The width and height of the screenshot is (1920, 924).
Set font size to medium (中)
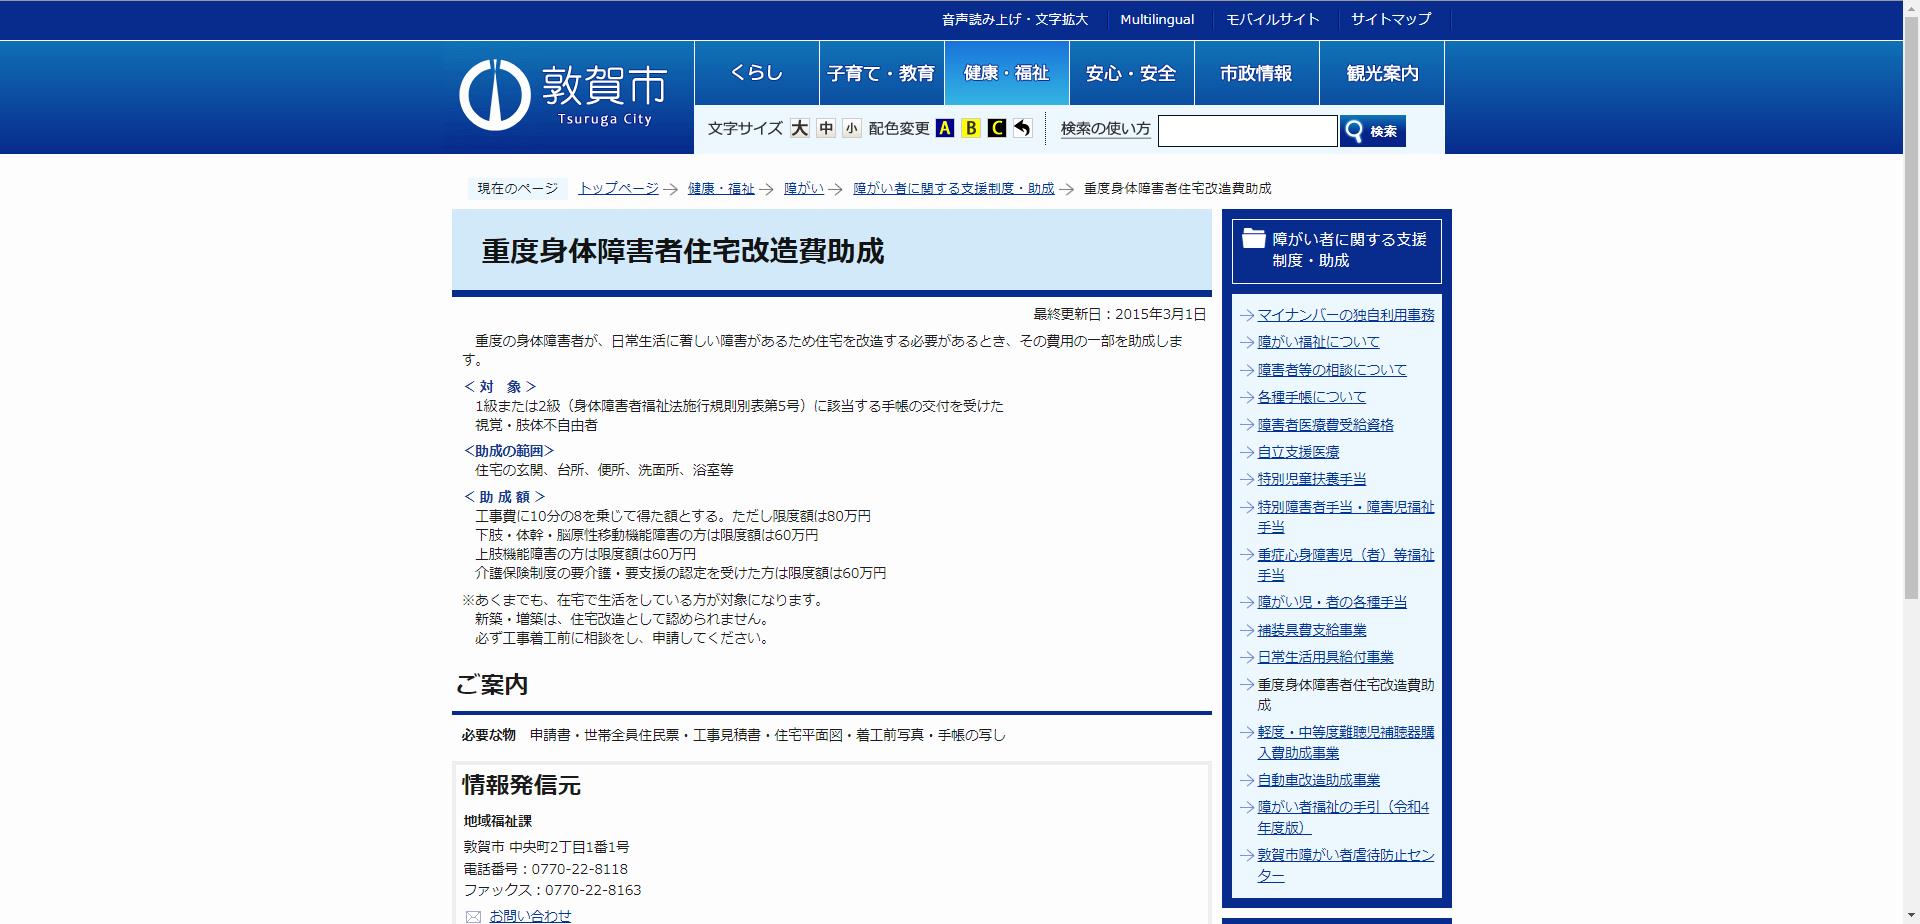pyautogui.click(x=825, y=128)
